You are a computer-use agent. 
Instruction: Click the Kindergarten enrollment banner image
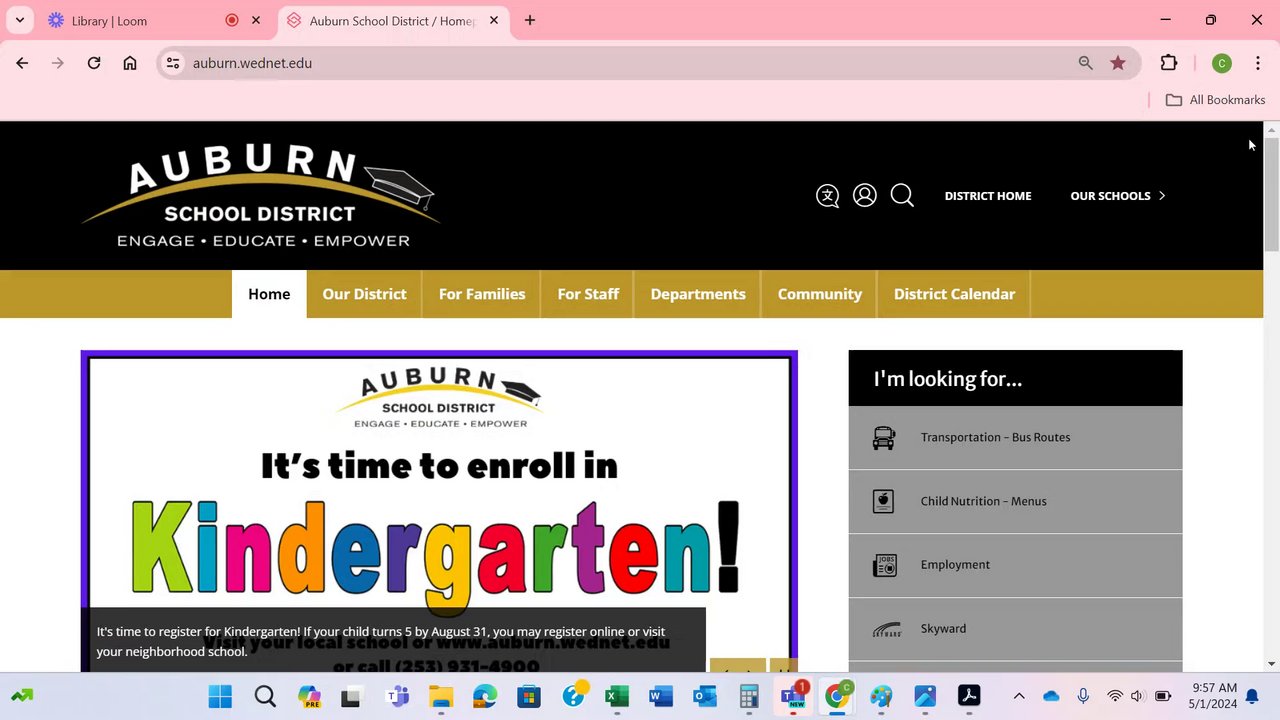pos(439,510)
